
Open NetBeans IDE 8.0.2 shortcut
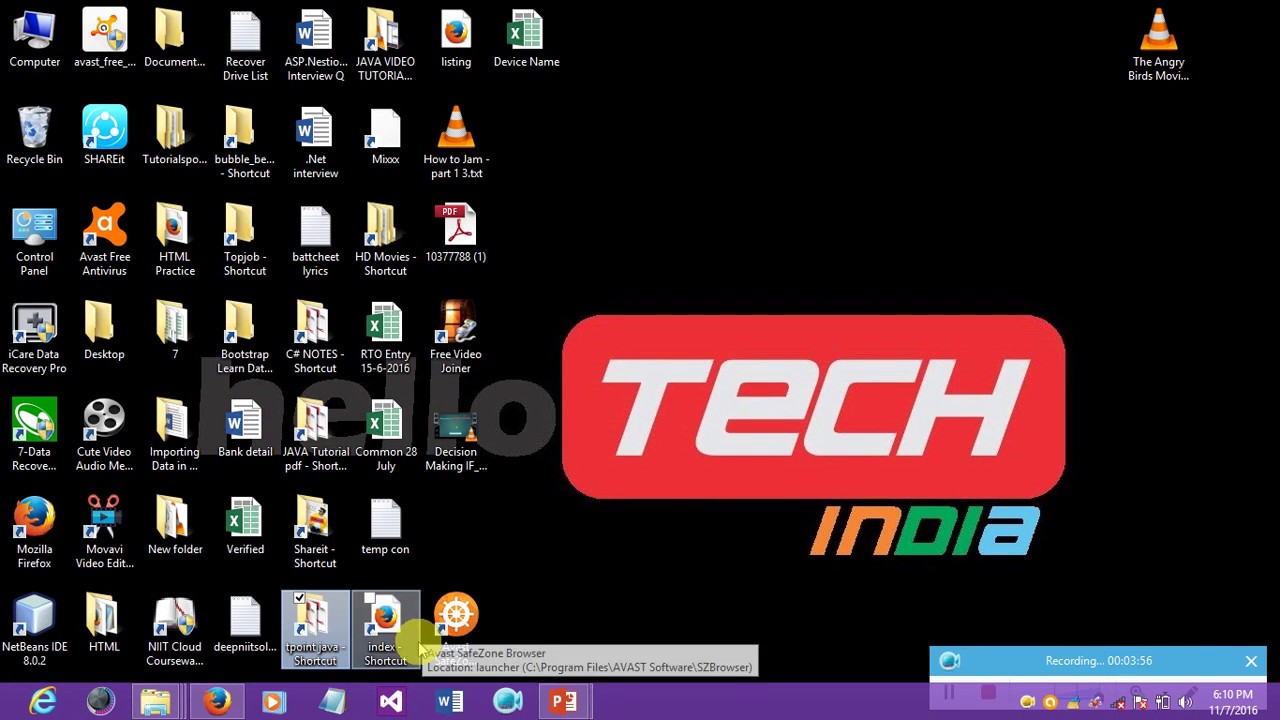[34, 631]
